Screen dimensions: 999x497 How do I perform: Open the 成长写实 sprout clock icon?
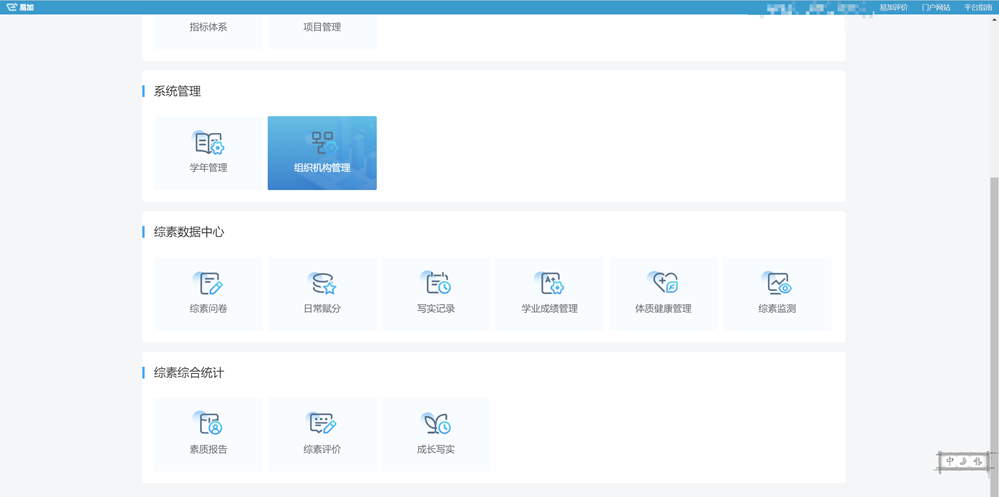[x=436, y=423]
